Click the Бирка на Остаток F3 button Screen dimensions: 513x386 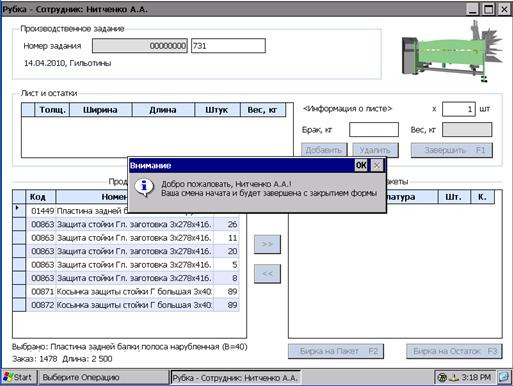coord(454,351)
